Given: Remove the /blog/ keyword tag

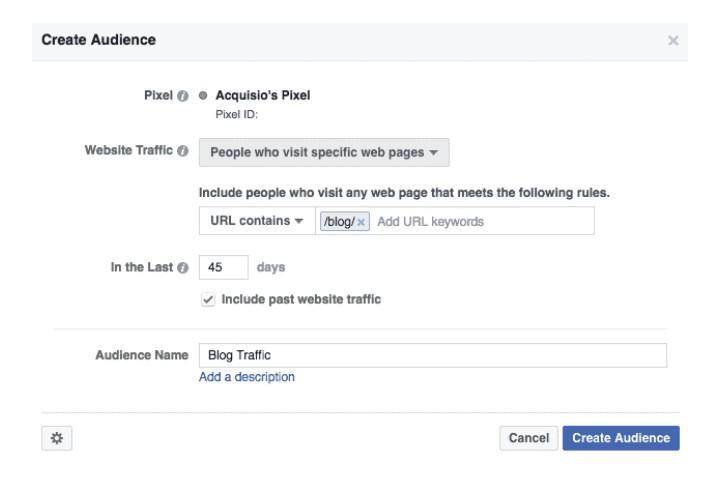Looking at the screenshot, I should pos(361,222).
